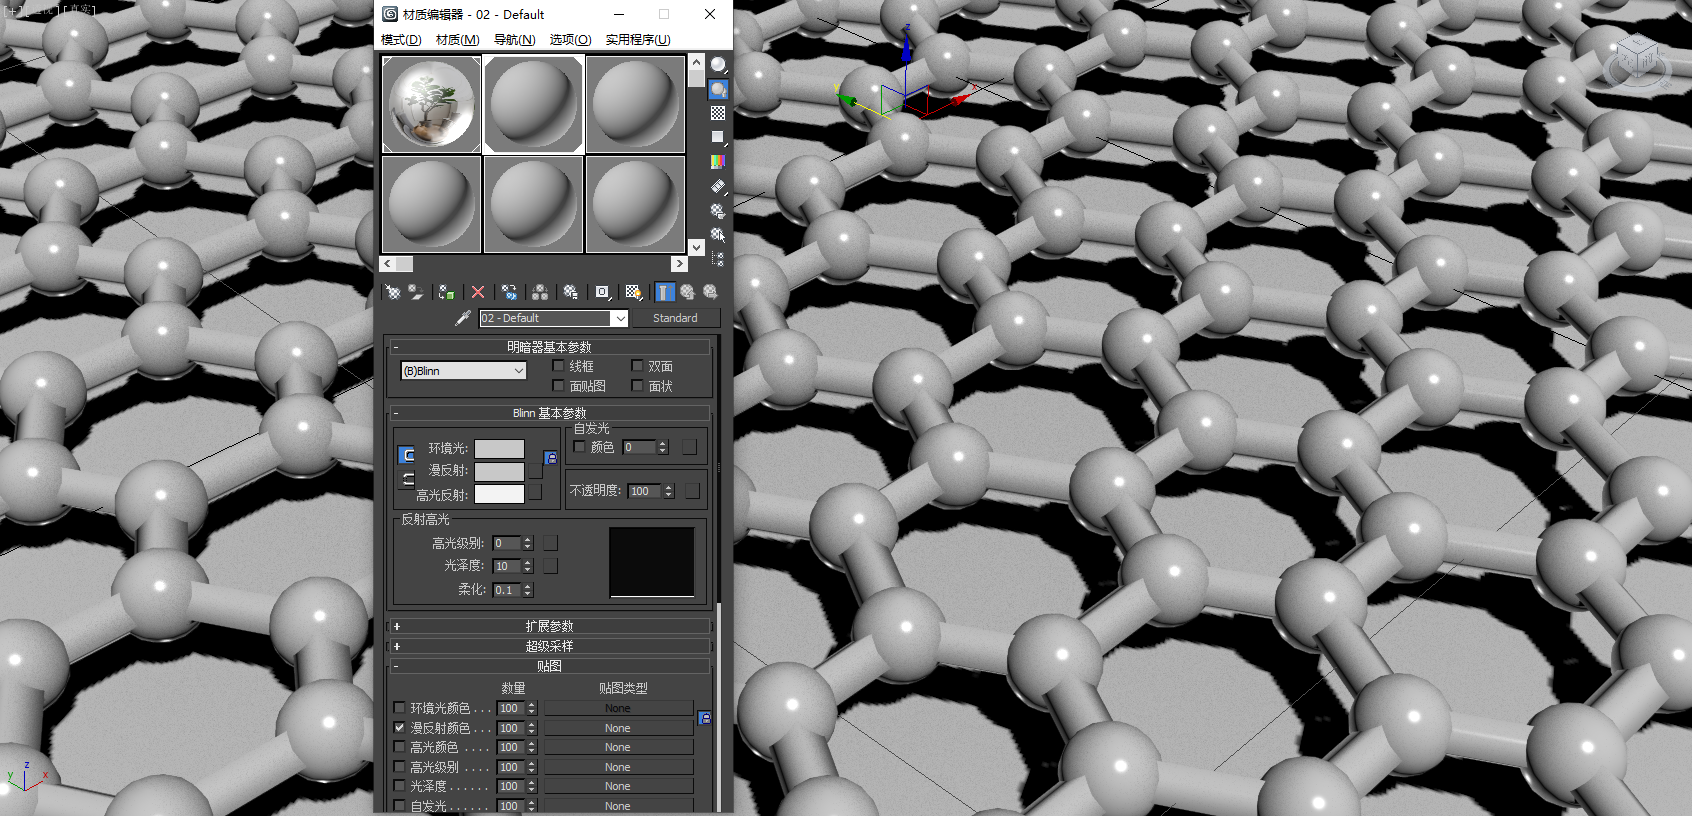Click Assign Material to Selection icon

446,292
